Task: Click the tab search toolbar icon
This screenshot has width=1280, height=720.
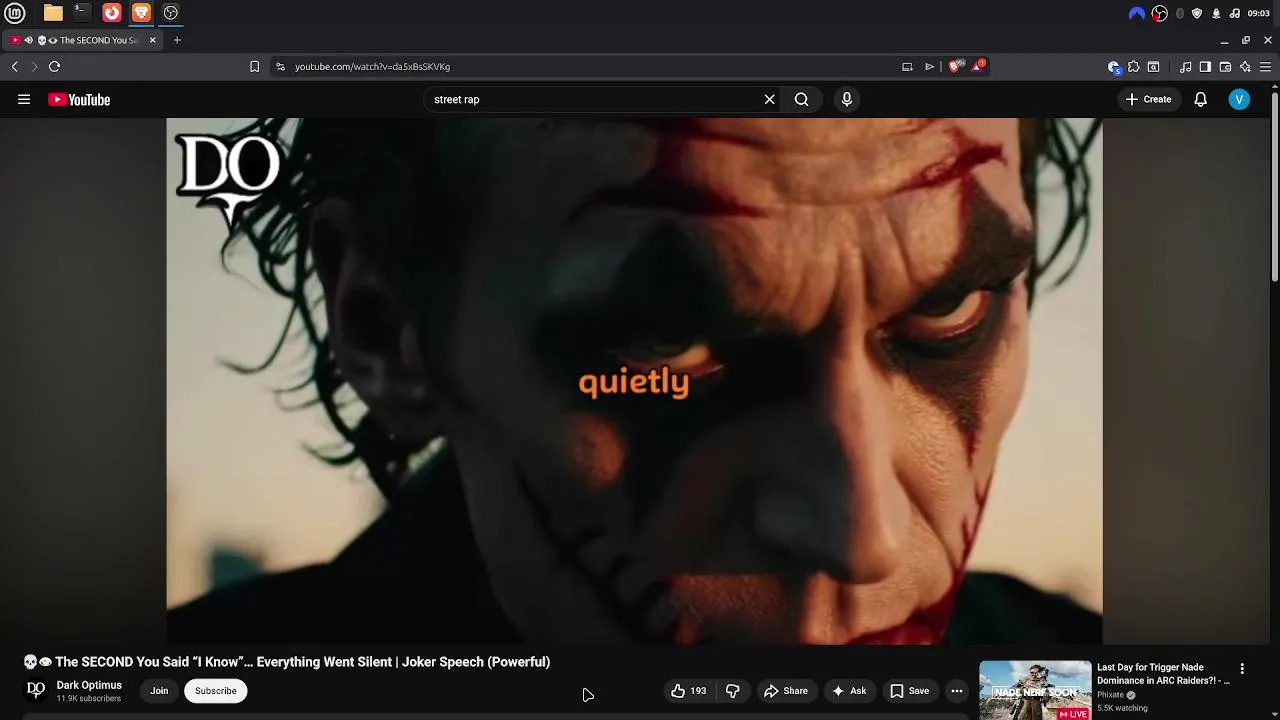Action: click(1153, 67)
